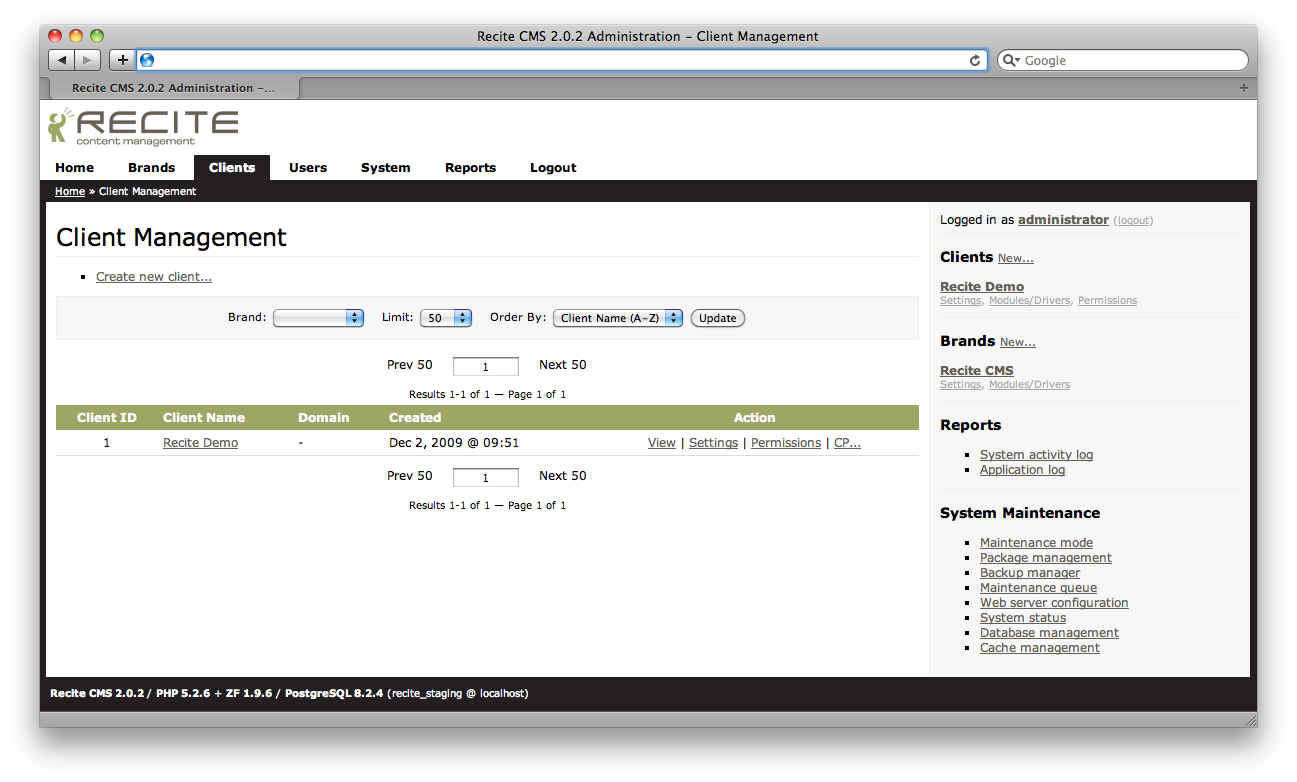1297x782 pixels.
Task: Select the Clients menu tab
Action: [x=232, y=167]
